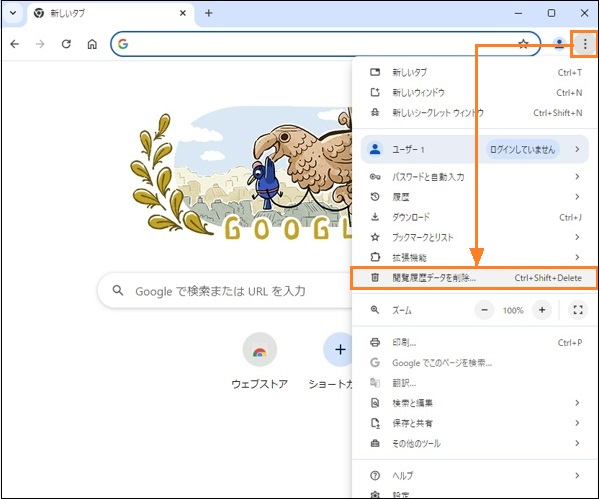Click the home icon in toolbar

[x=92, y=44]
